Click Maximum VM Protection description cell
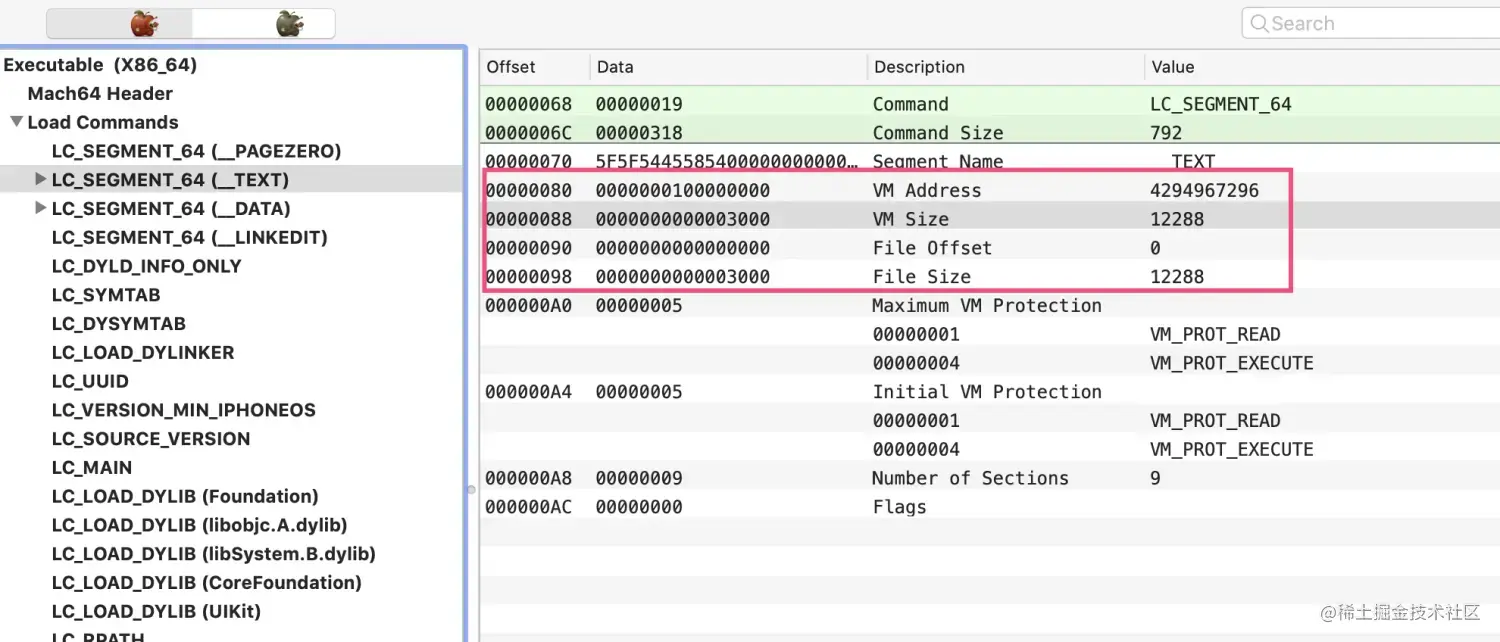Image resolution: width=1500 pixels, height=642 pixels. coord(987,306)
